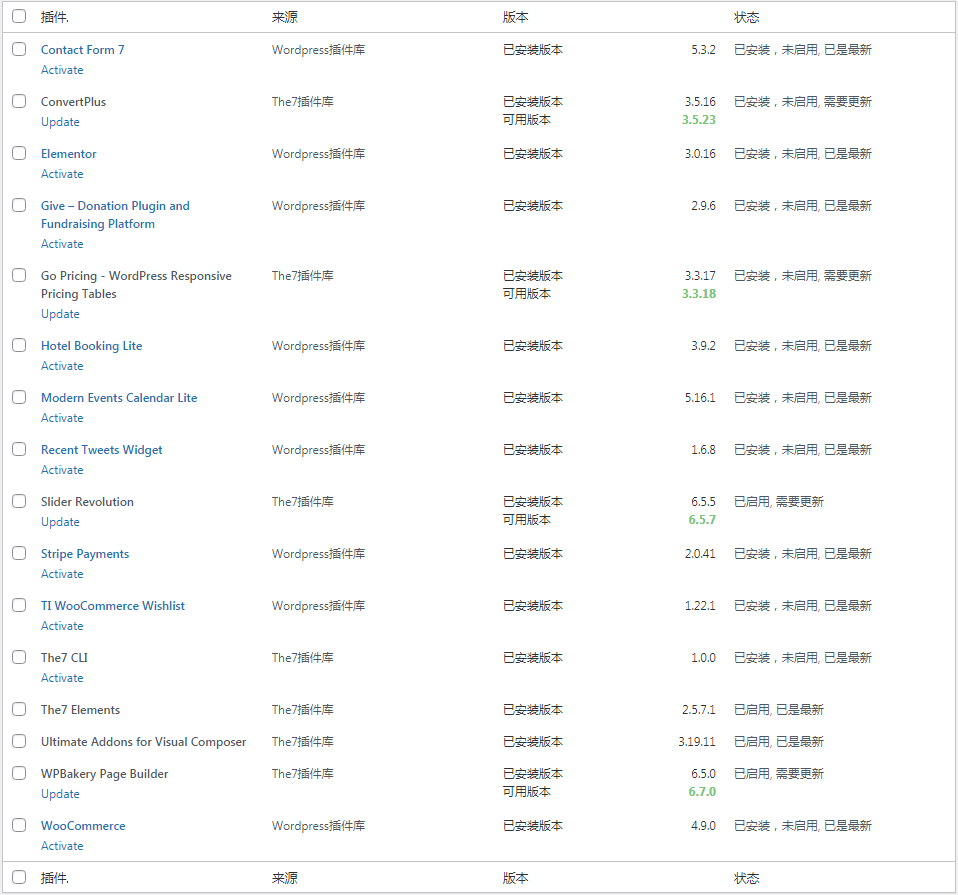Click Update under ConvertPlus

(60, 122)
